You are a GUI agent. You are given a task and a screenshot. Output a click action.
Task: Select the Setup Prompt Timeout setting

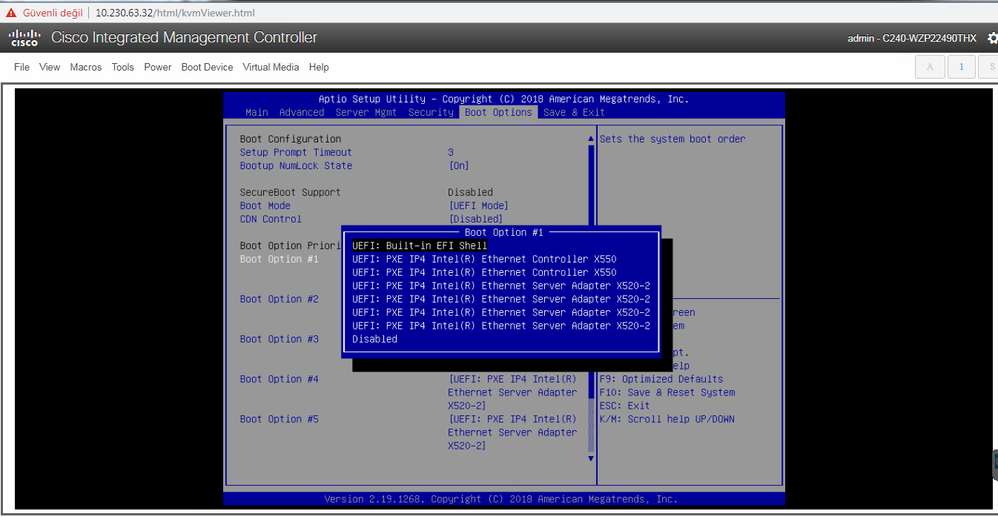pyautogui.click(x=295, y=152)
